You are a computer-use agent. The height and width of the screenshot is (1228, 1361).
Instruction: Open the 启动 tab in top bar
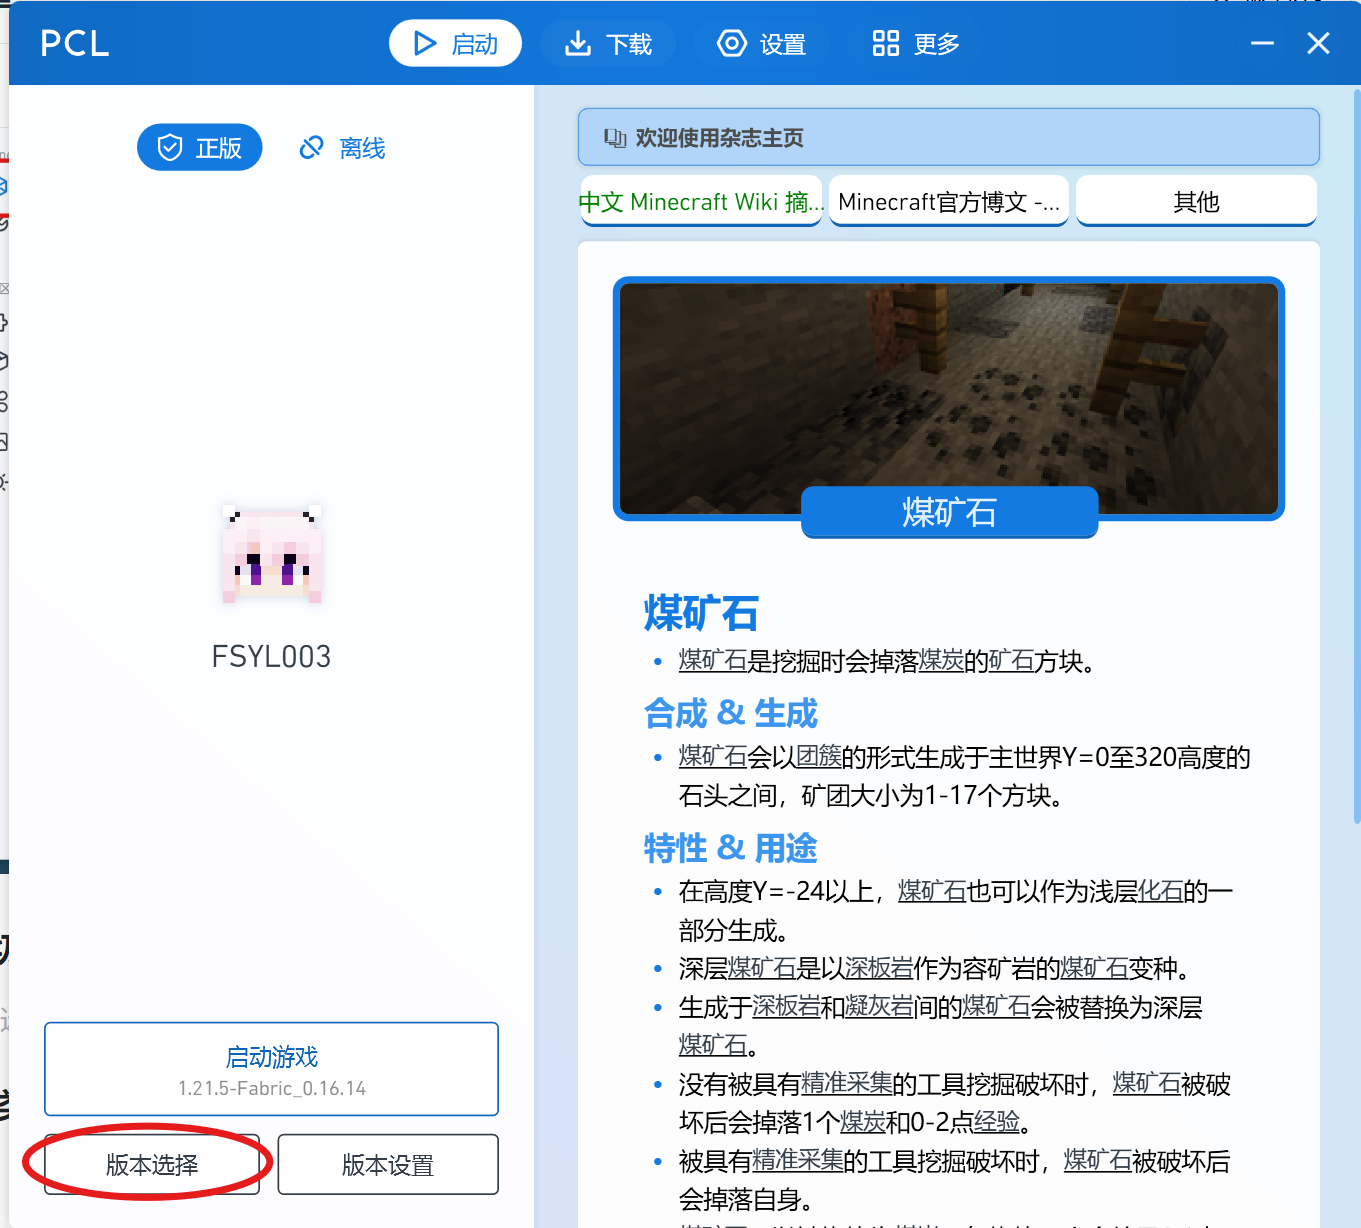[x=455, y=44]
